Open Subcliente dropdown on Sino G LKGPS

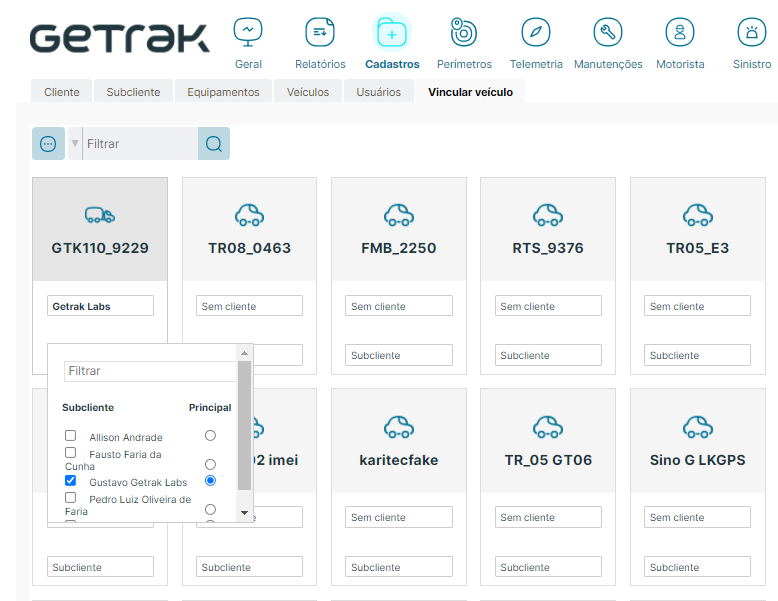697,566
